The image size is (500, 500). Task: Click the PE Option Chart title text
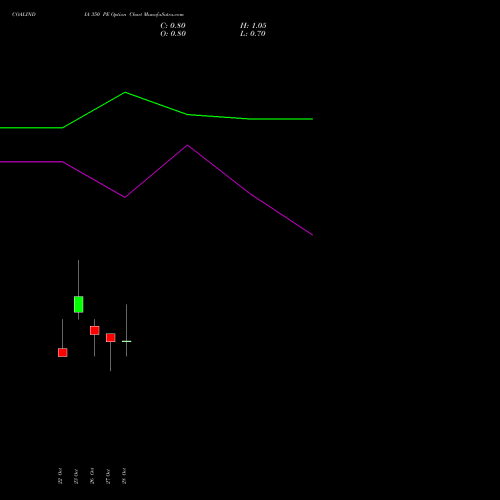click(x=134, y=15)
